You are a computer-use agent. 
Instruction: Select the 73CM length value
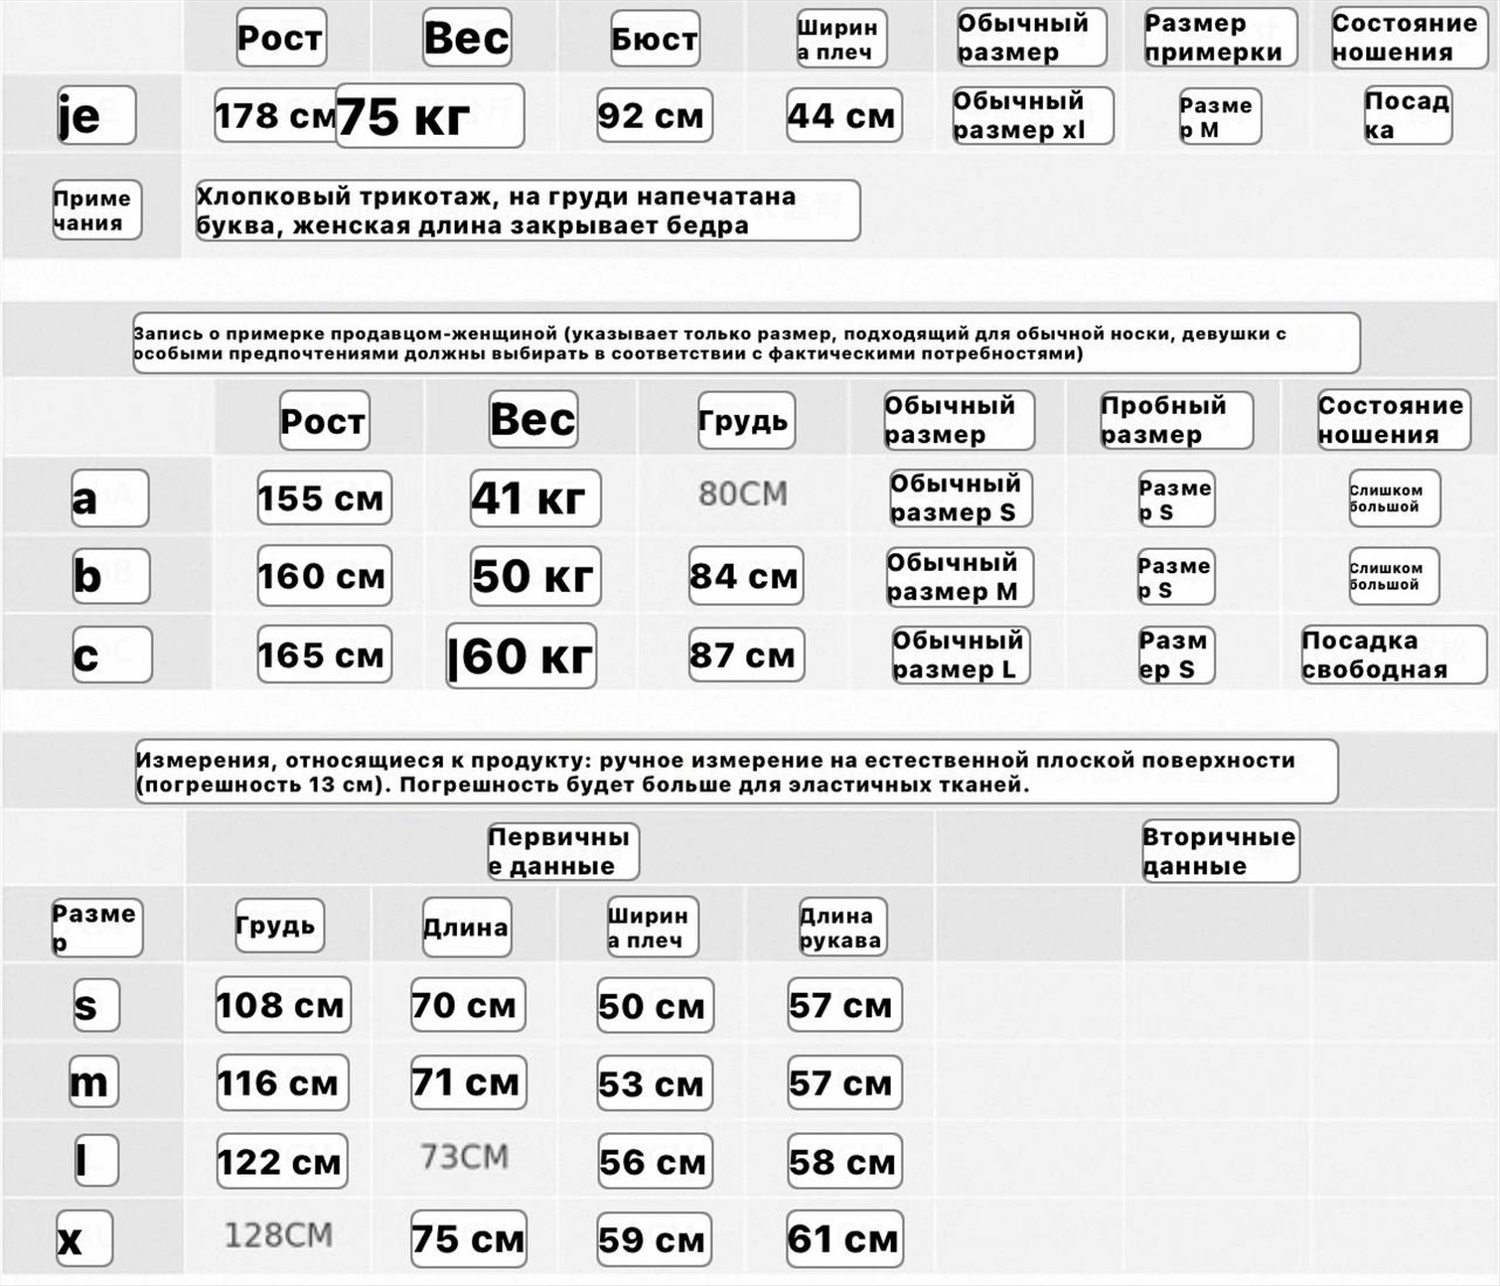click(465, 1157)
